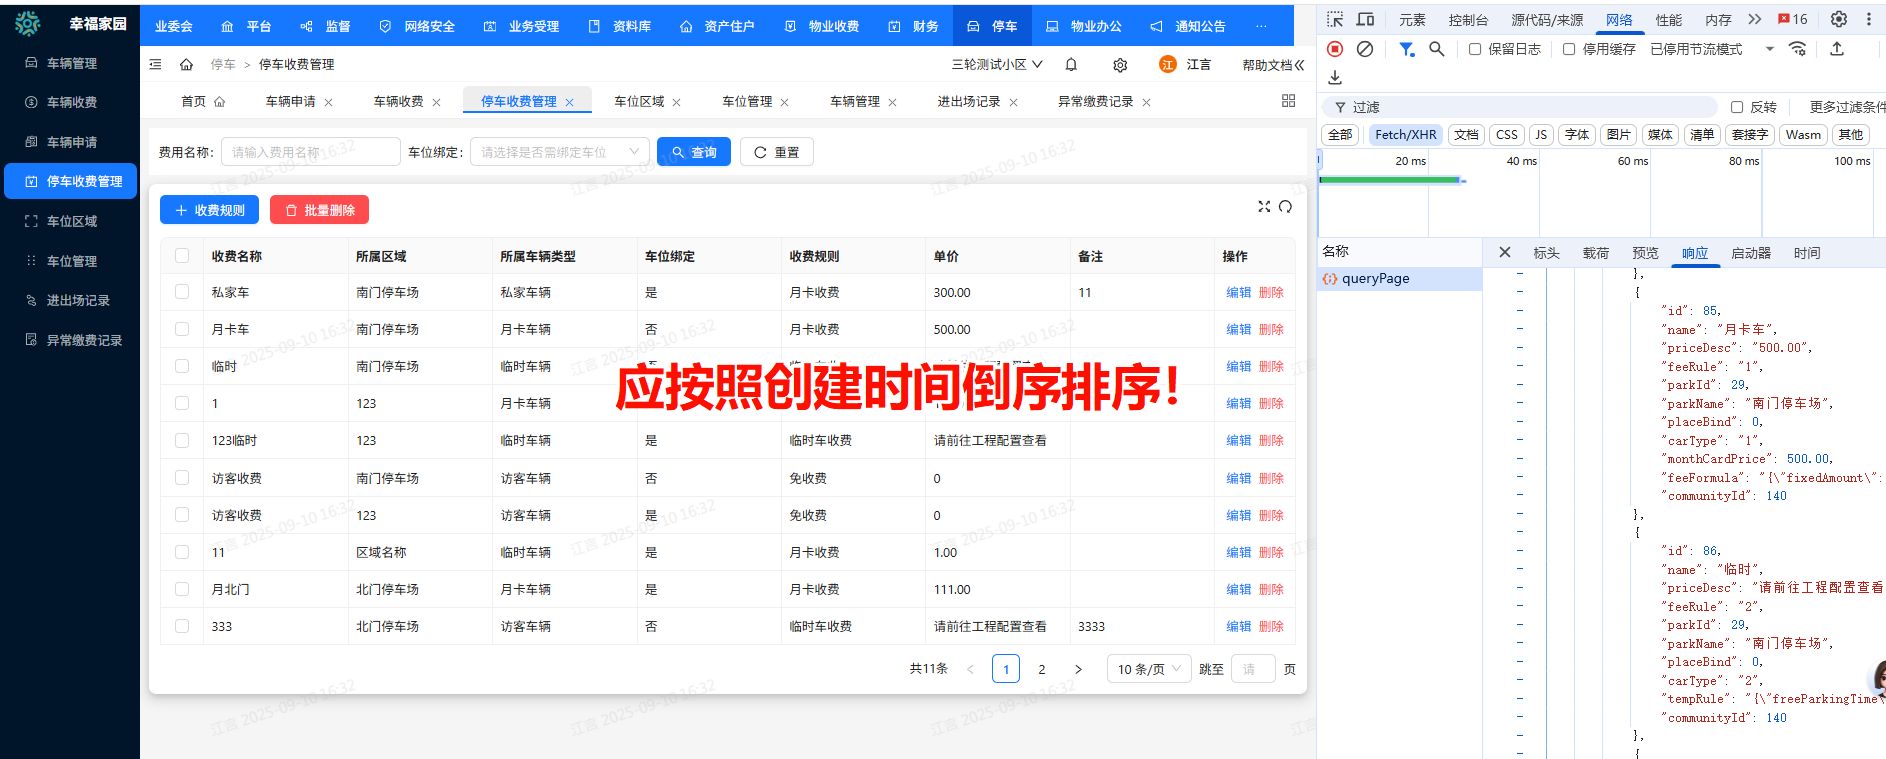Screen dimensions: 1886x759
Task: Click the fullscreen expand table icon
Action: (x=1264, y=207)
